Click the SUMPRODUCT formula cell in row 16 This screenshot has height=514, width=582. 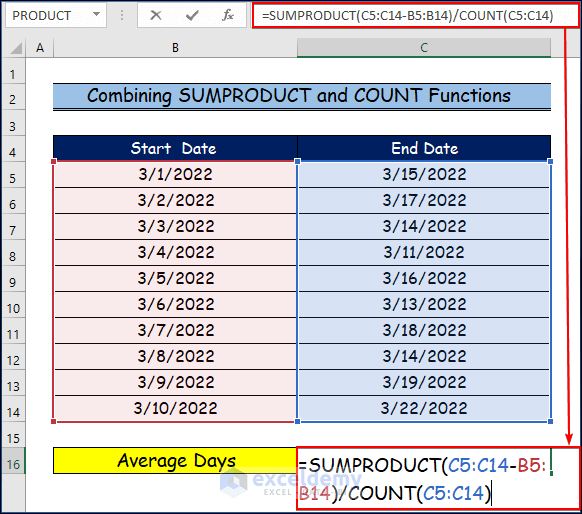point(438,479)
